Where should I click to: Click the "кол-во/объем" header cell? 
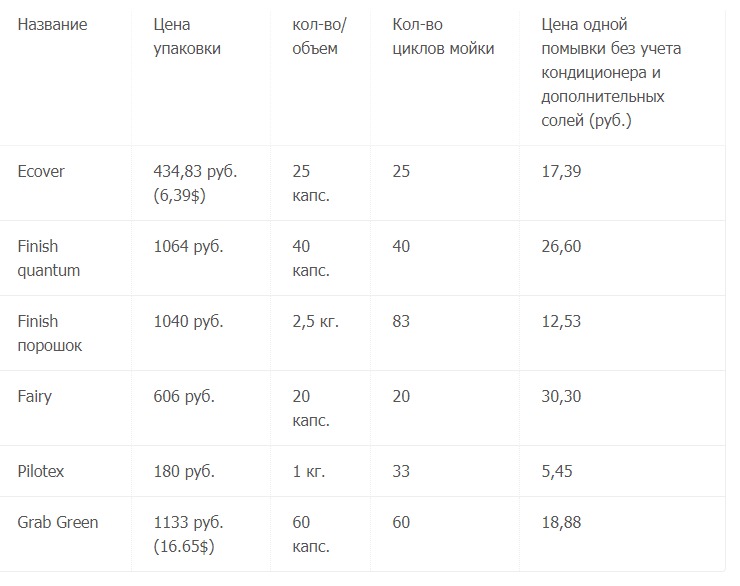[319, 36]
